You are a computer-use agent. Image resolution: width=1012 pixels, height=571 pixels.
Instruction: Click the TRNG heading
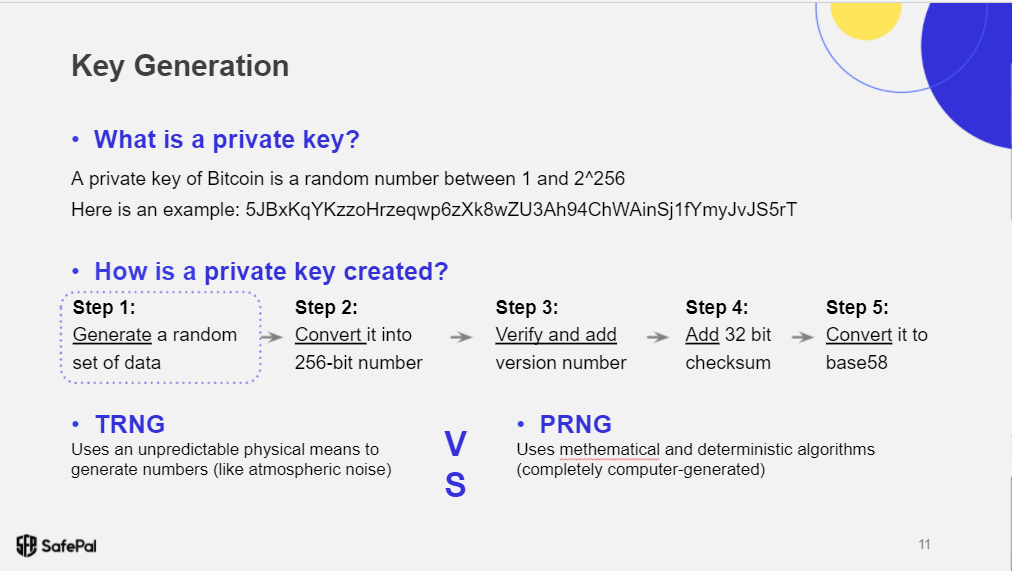[x=130, y=425]
